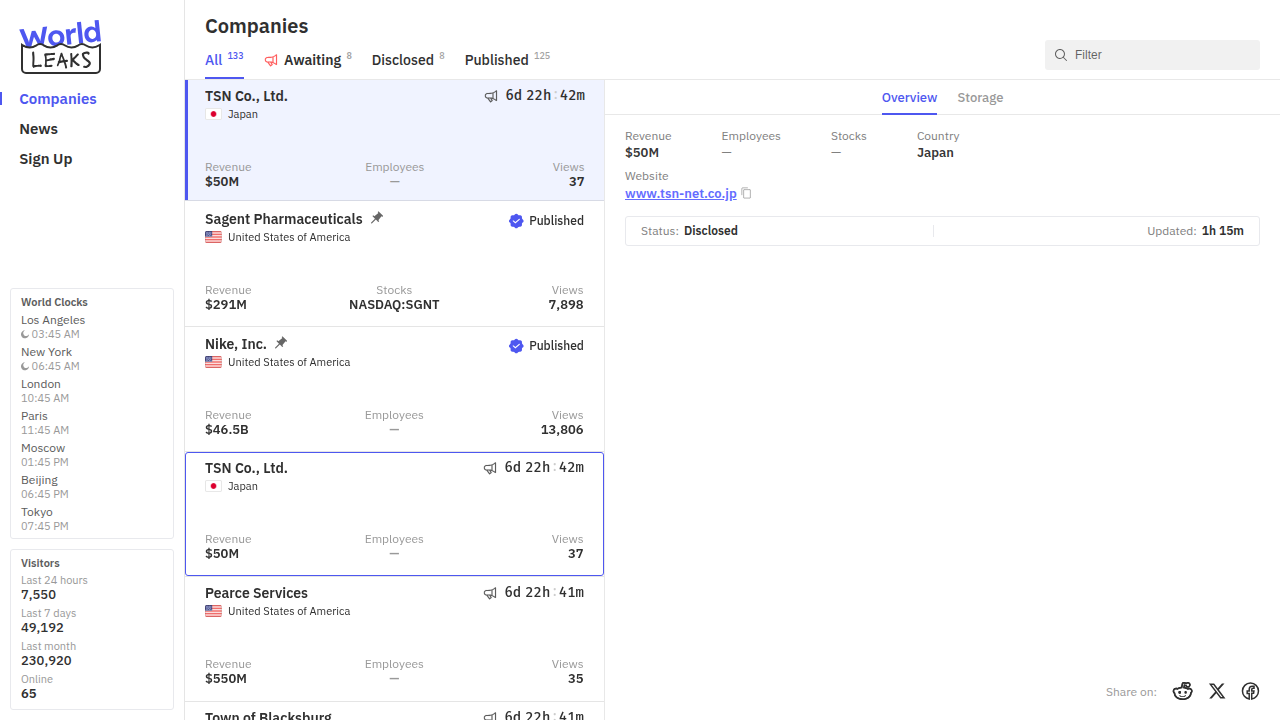
Task: Click the World Leaks logo
Action: point(60,47)
